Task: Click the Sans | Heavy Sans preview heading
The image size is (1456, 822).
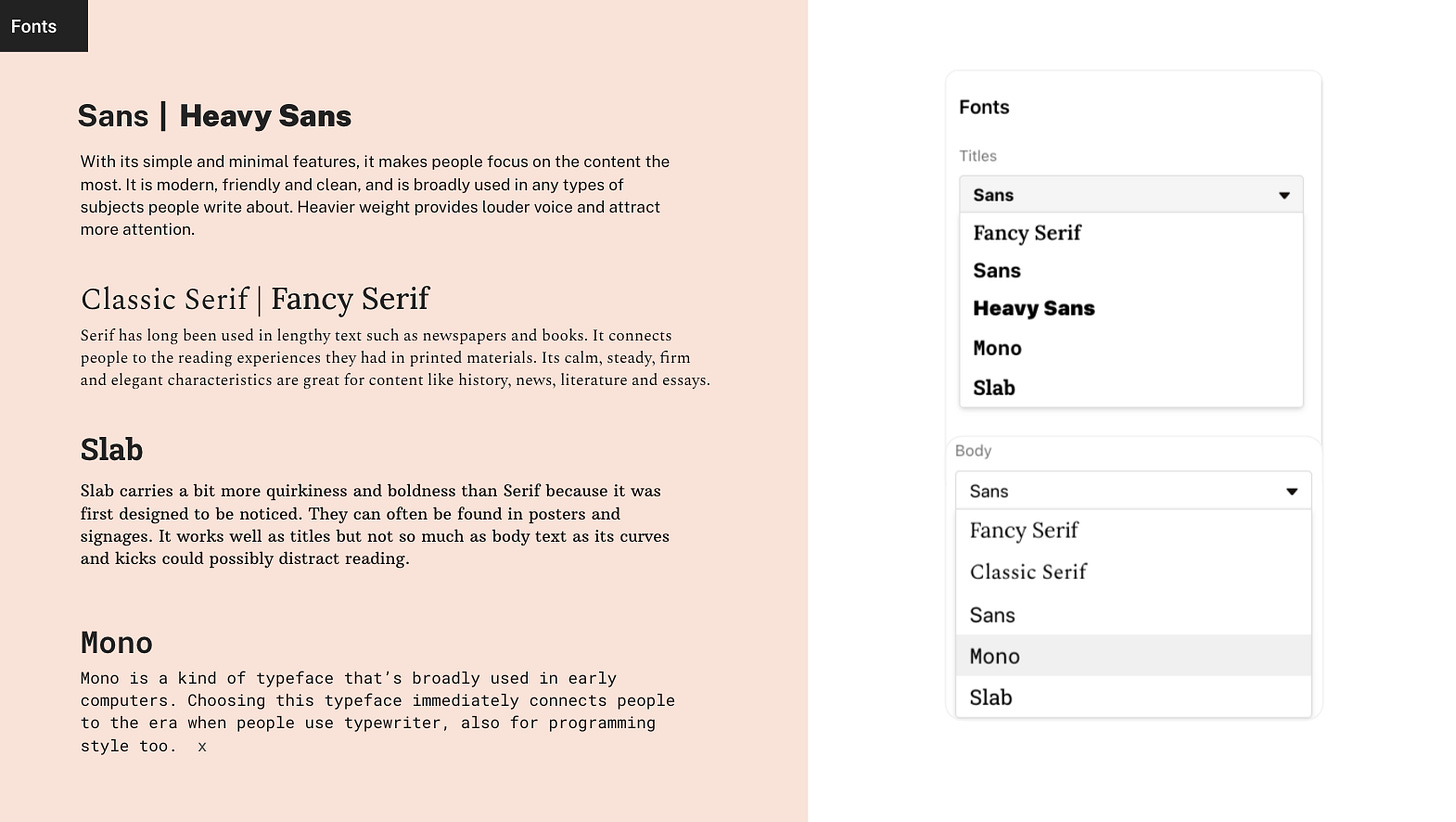Action: 215,115
